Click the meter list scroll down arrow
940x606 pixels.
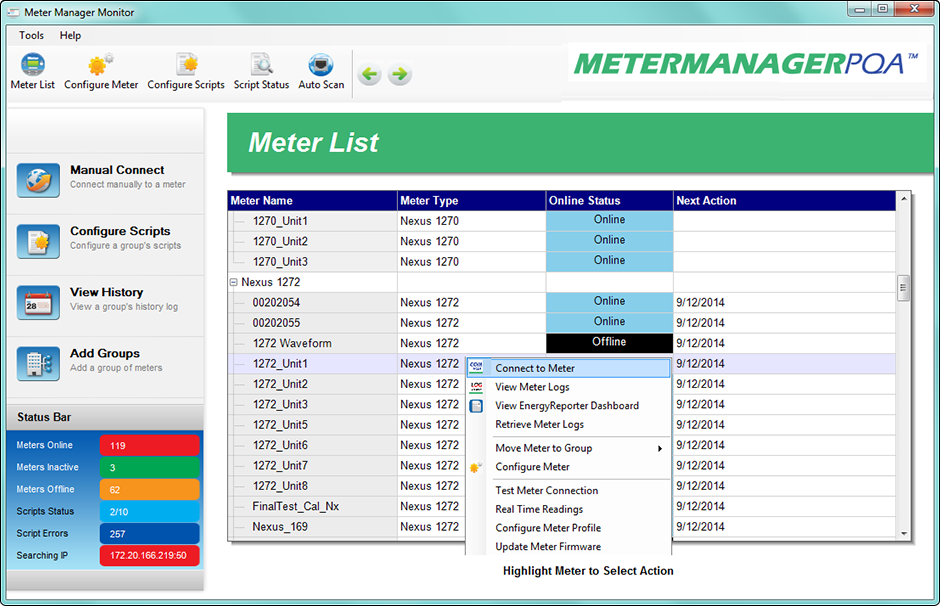(x=903, y=533)
